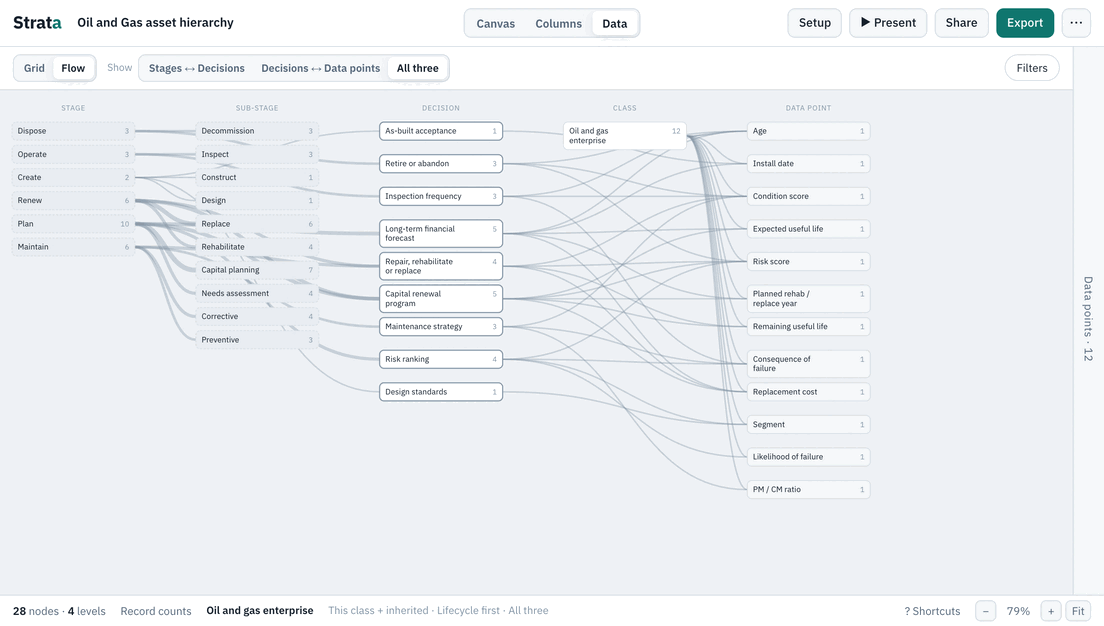Select the Oil and gas enterprise class node

tap(625, 136)
